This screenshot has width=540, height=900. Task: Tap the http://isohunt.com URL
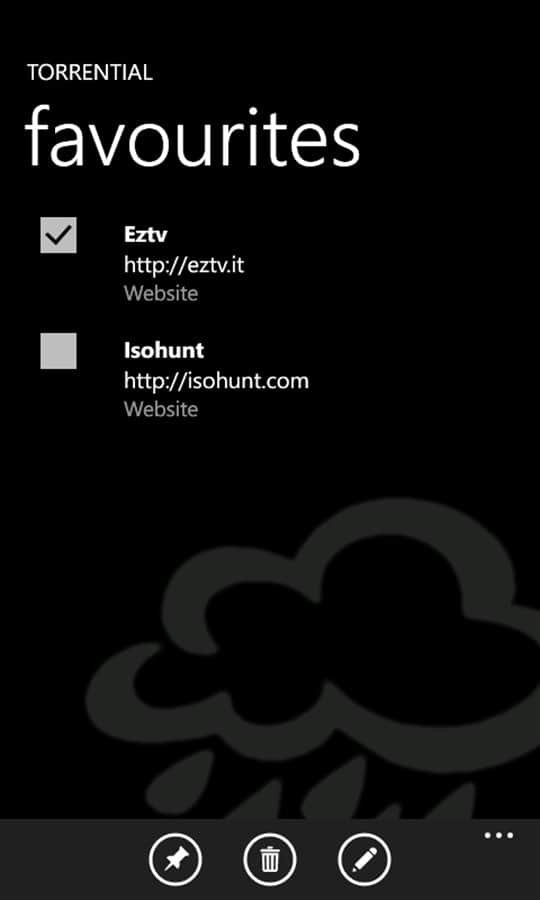[x=216, y=381]
